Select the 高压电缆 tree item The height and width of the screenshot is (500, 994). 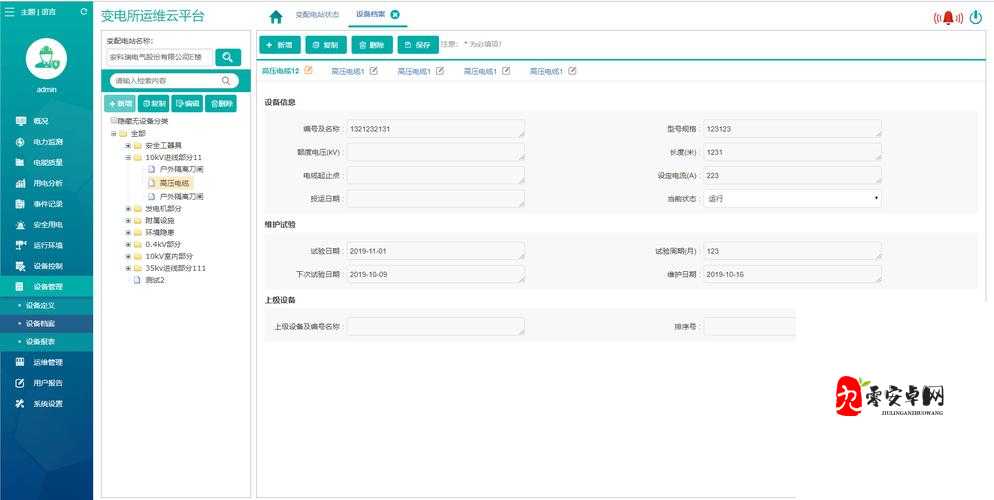point(174,183)
